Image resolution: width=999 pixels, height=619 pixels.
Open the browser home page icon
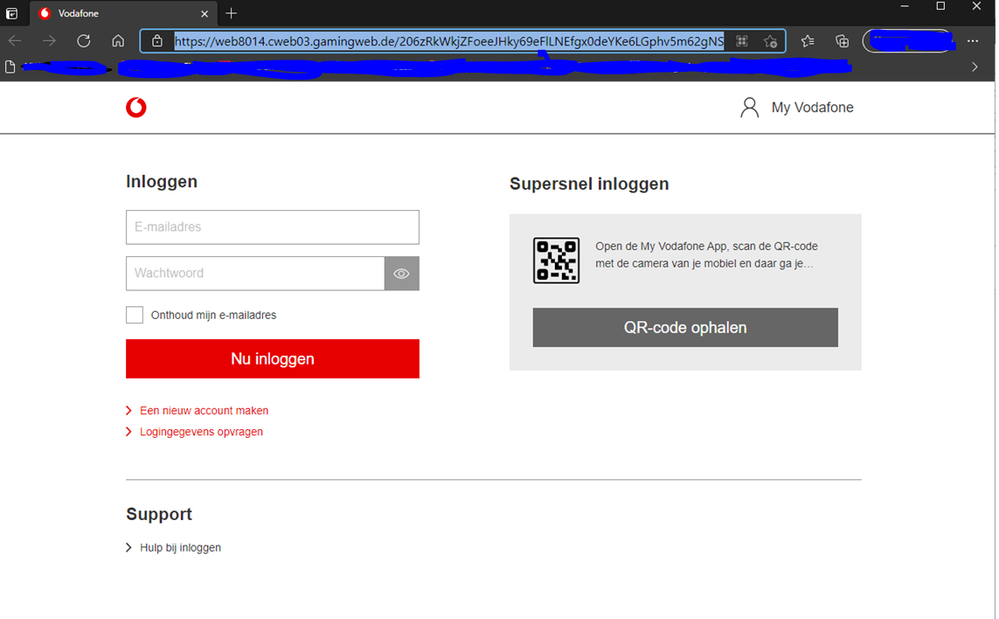pos(118,41)
